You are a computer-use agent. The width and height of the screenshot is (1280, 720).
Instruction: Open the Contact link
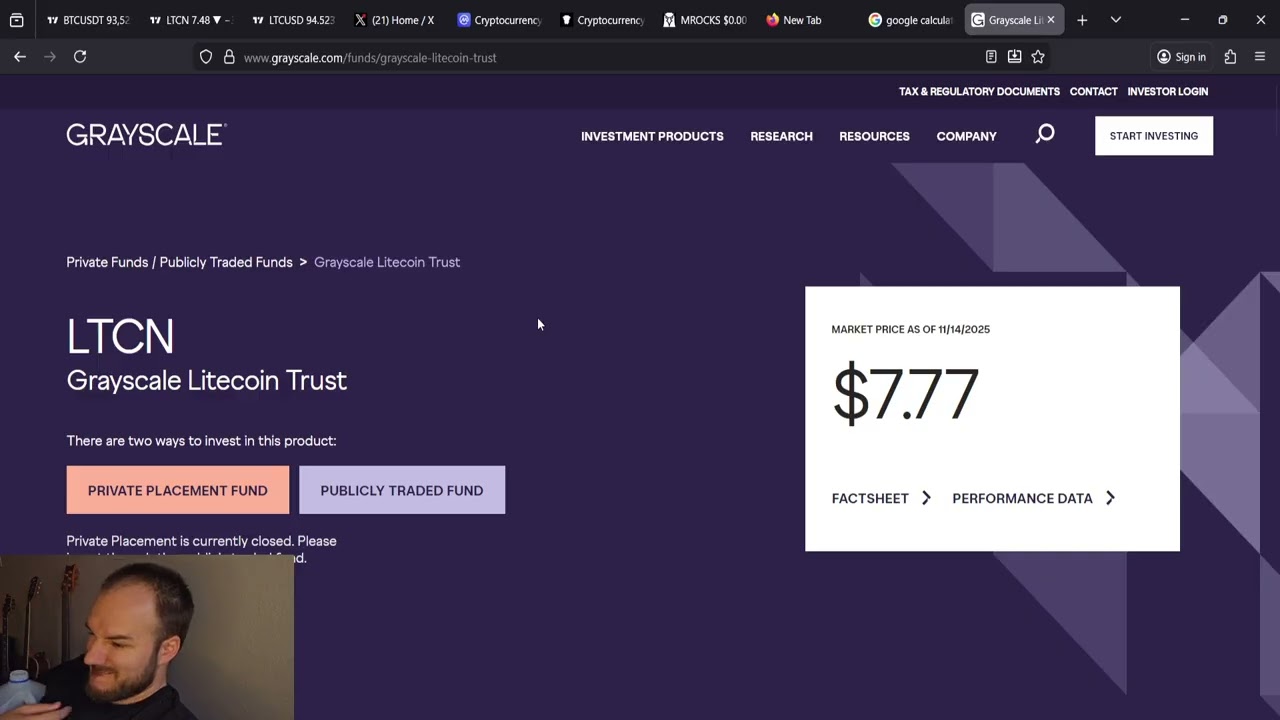(1093, 91)
